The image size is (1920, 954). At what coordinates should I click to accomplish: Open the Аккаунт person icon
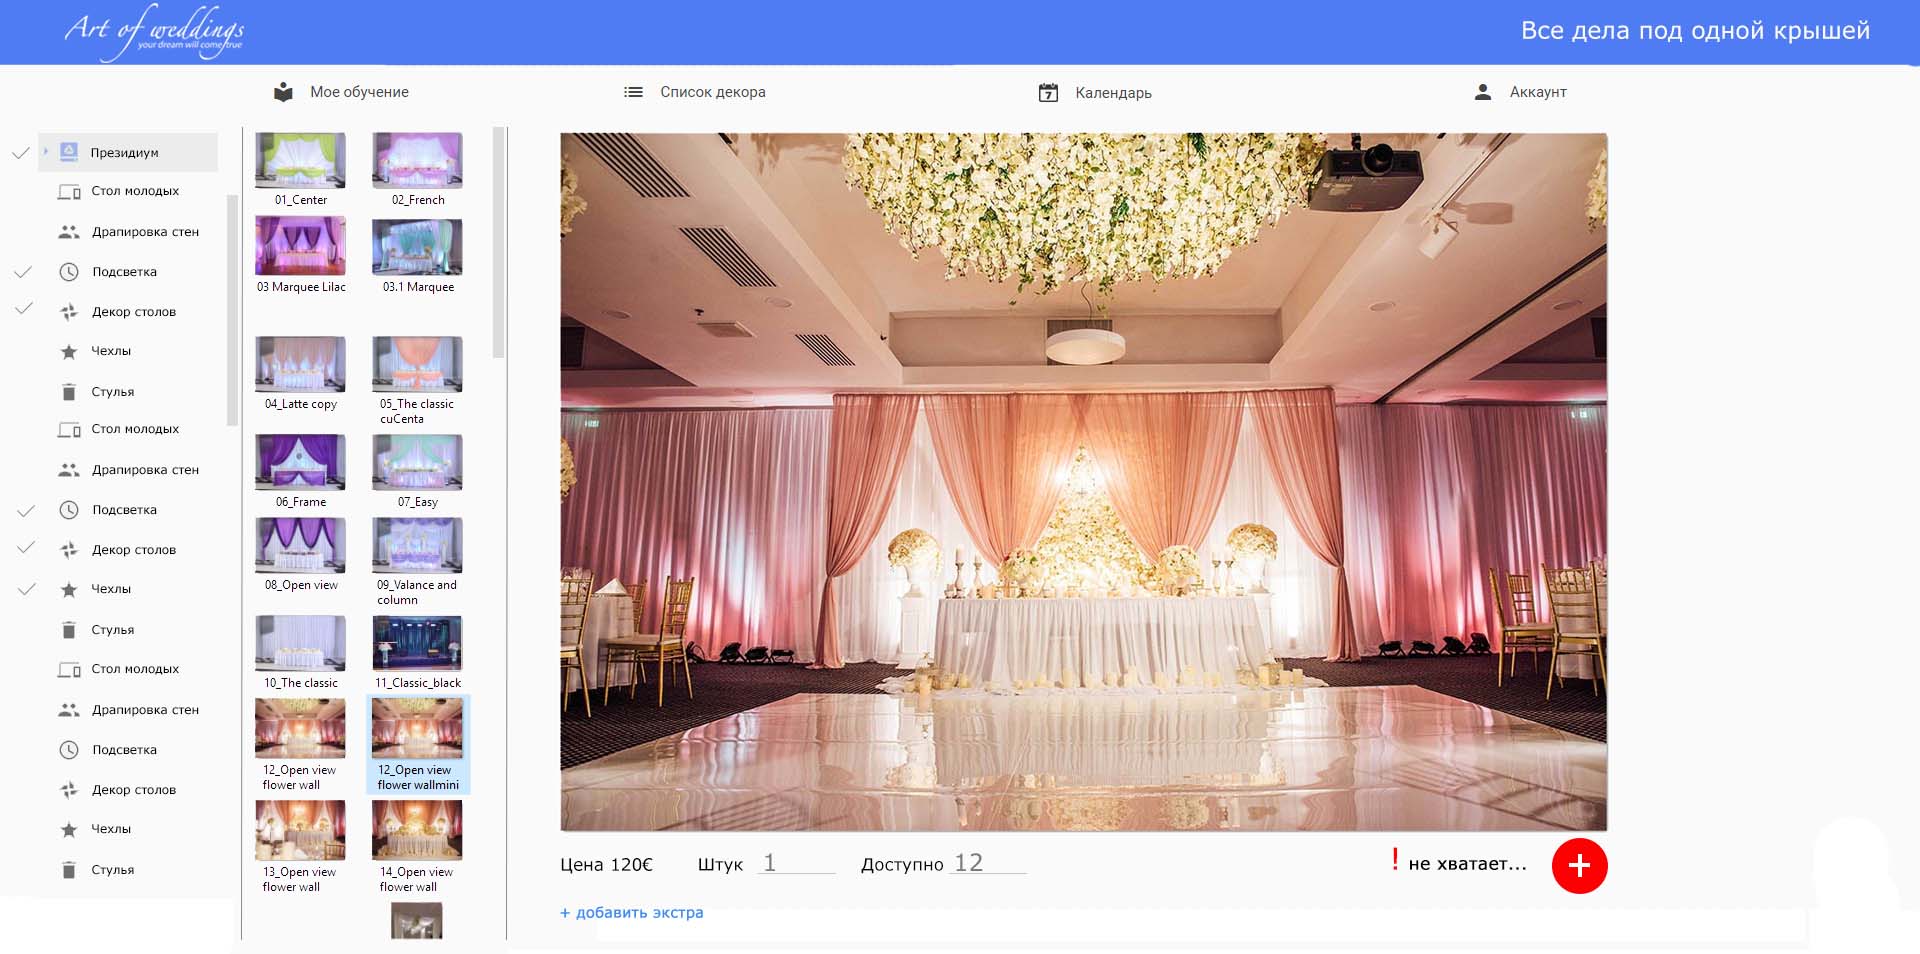(x=1483, y=92)
